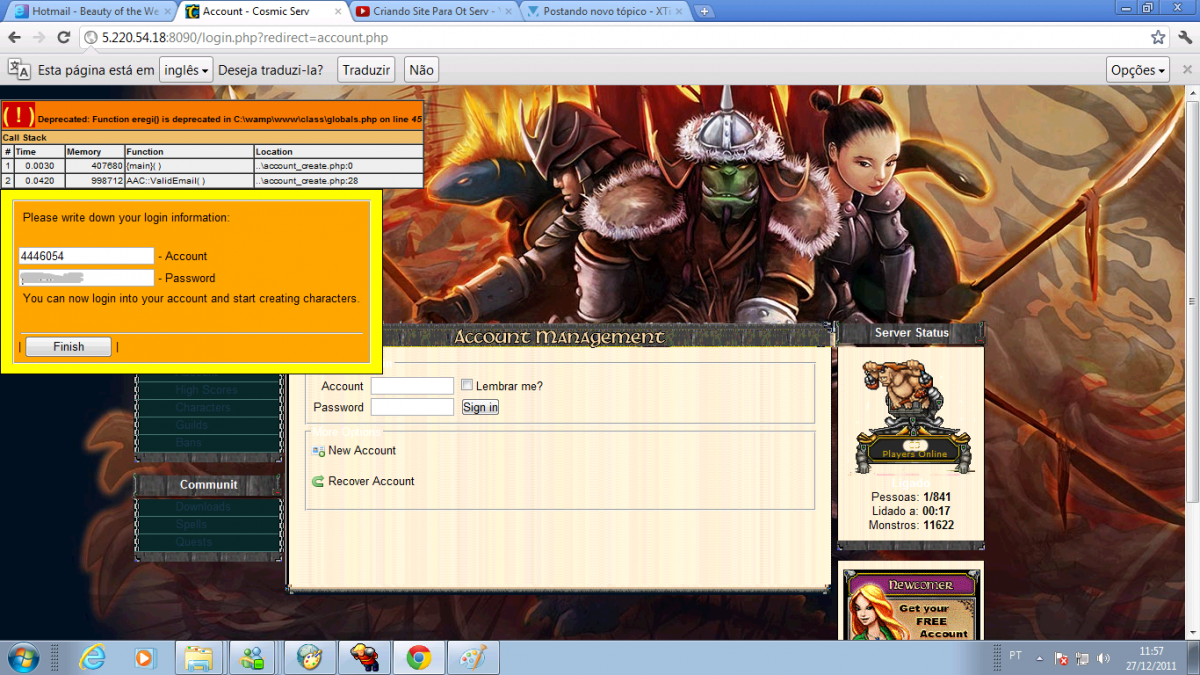Click the translate icon in the translation bar
Screen dimensions: 1200x675
(x=19, y=69)
